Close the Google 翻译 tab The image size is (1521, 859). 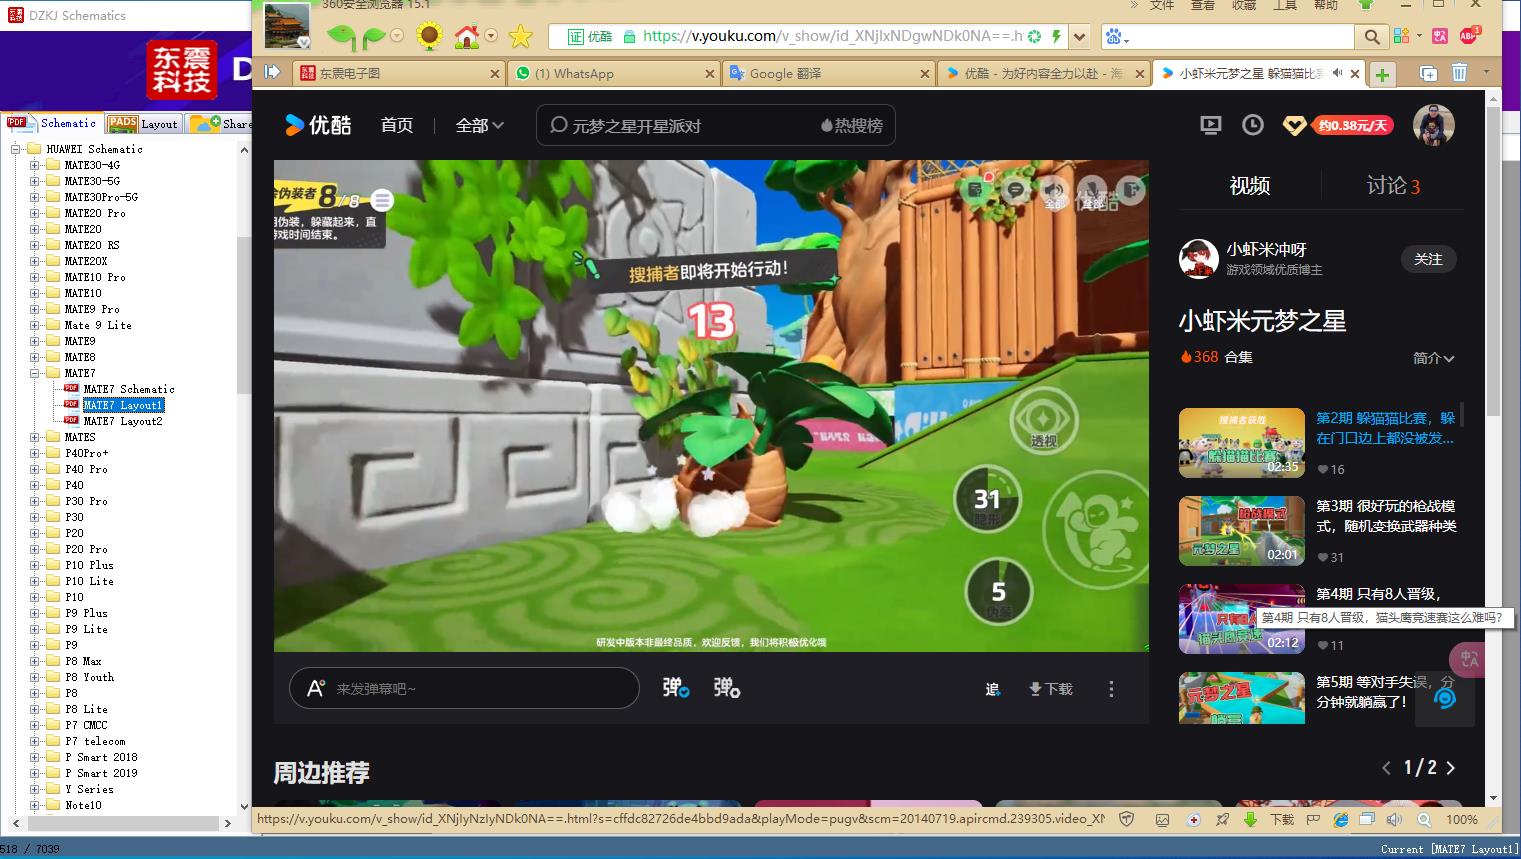click(x=925, y=74)
